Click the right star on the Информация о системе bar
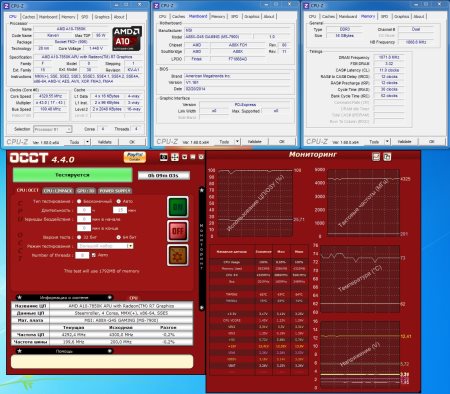The width and height of the screenshot is (450, 394). pyautogui.click(x=109, y=297)
